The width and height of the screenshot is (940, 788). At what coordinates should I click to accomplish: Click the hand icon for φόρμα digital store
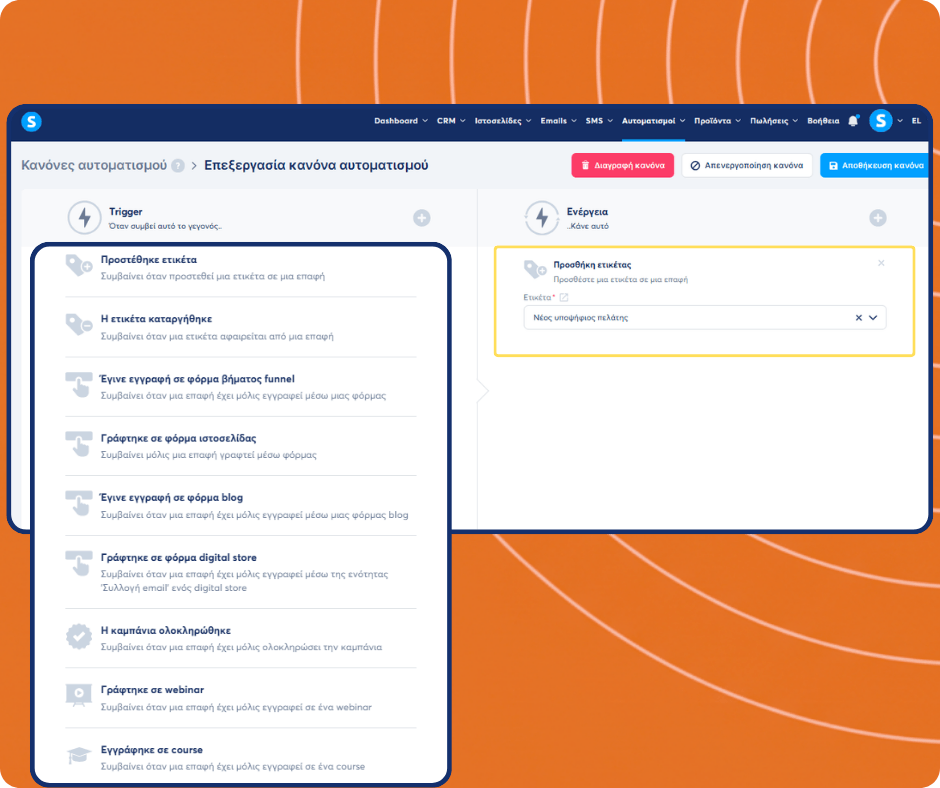pyautogui.click(x=79, y=563)
